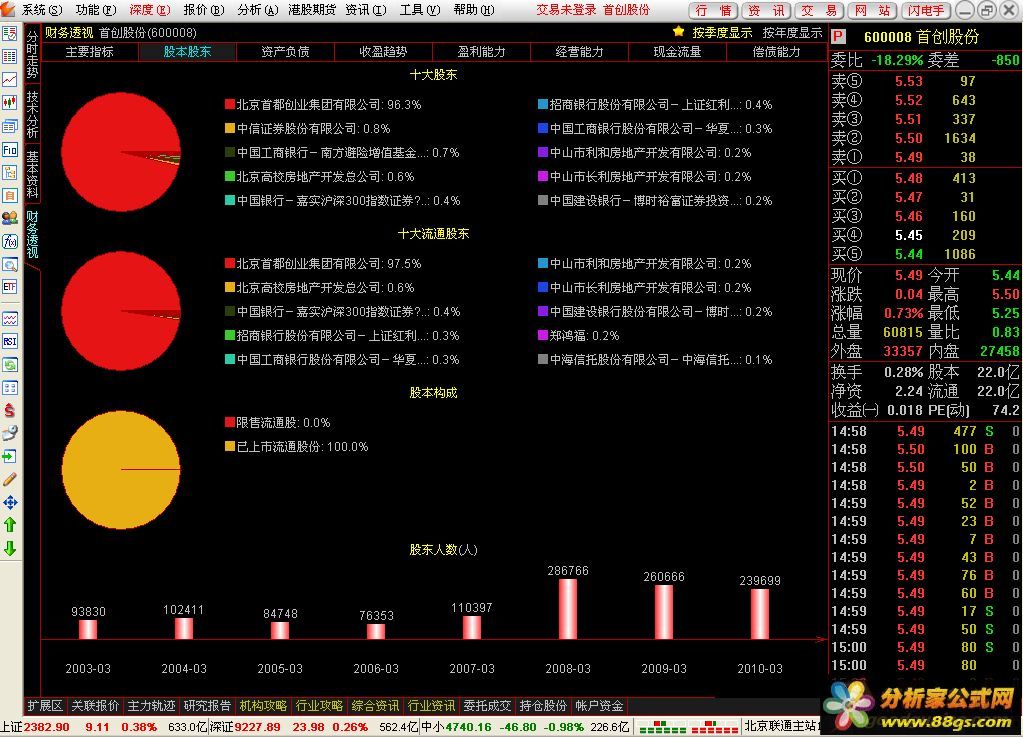
Task: Click the wavy lines indicator icon
Action: (x=10, y=318)
